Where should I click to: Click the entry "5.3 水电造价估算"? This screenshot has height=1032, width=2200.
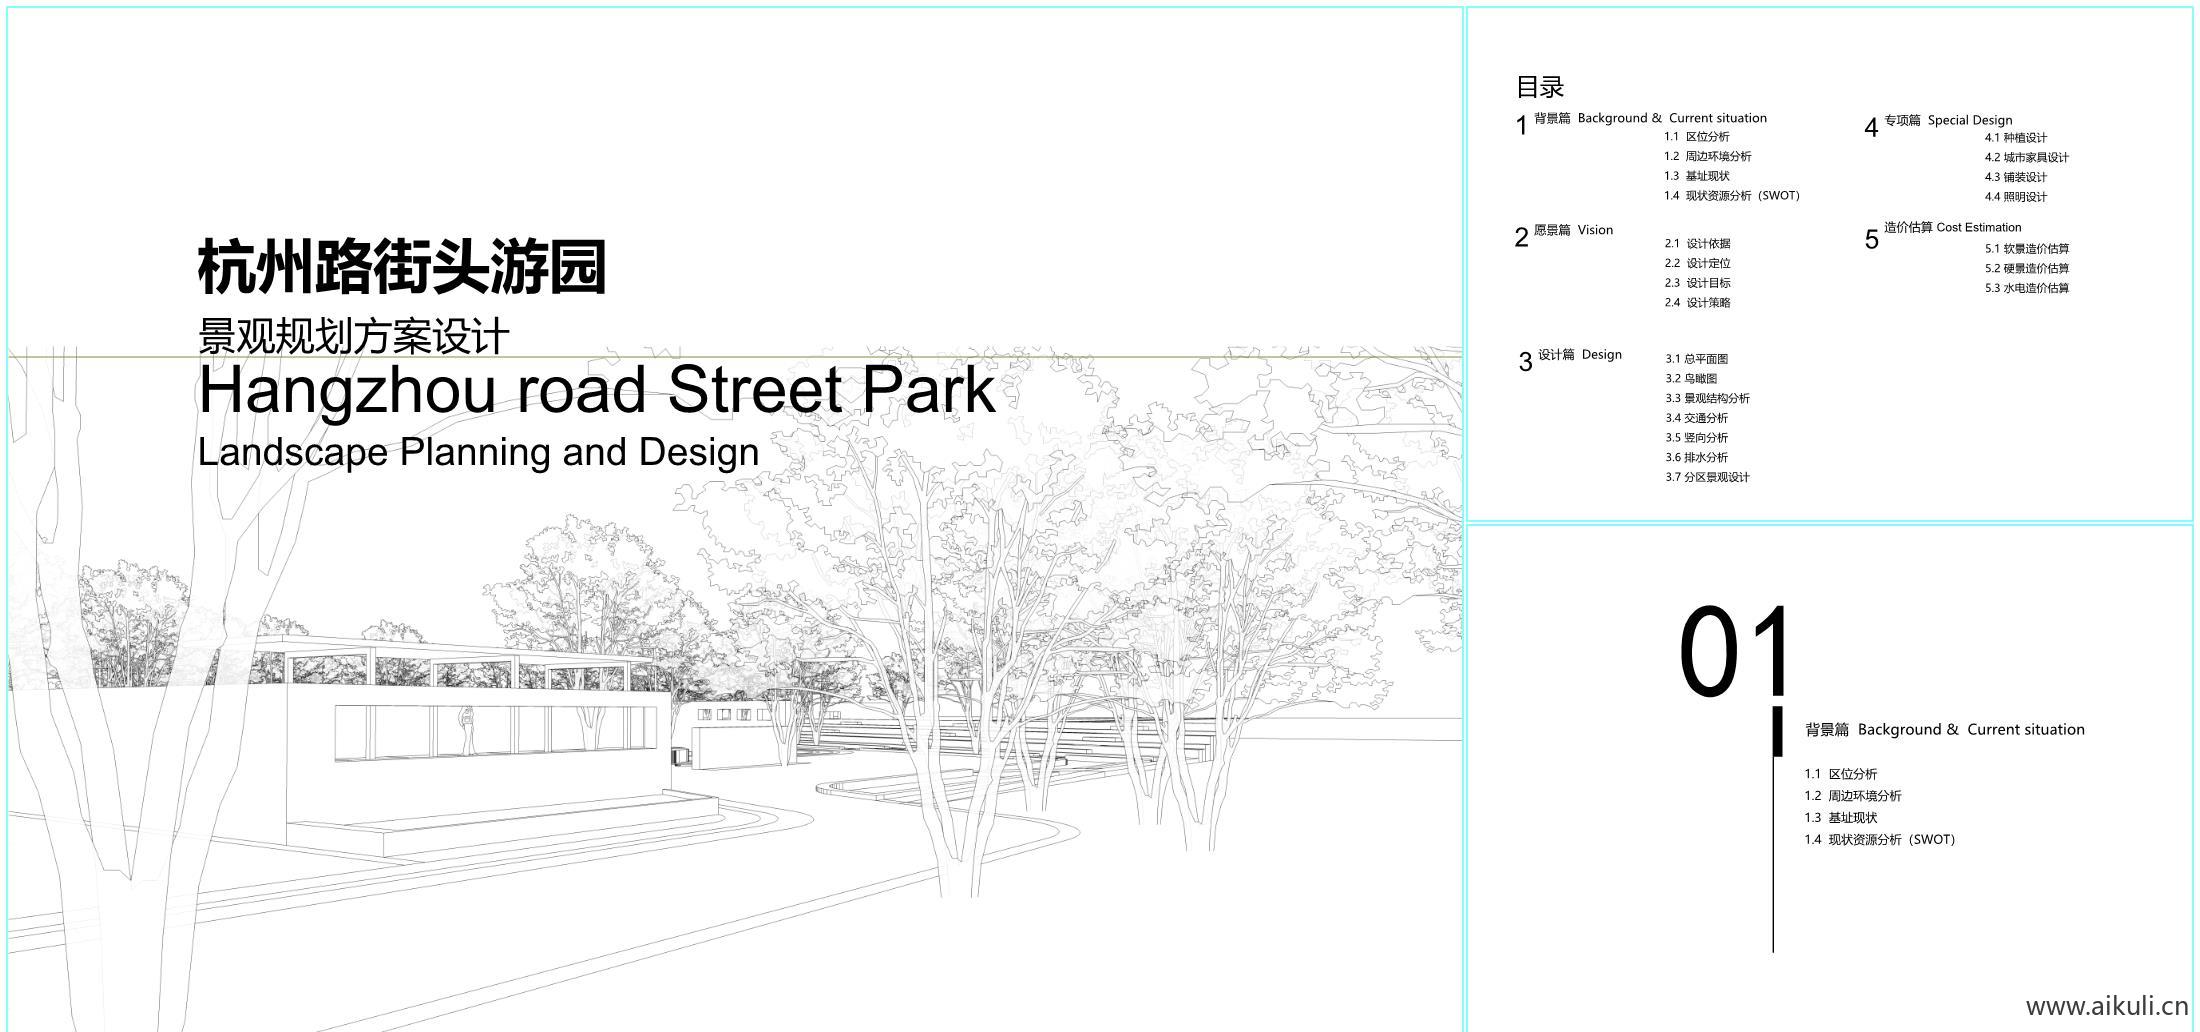pos(2026,288)
